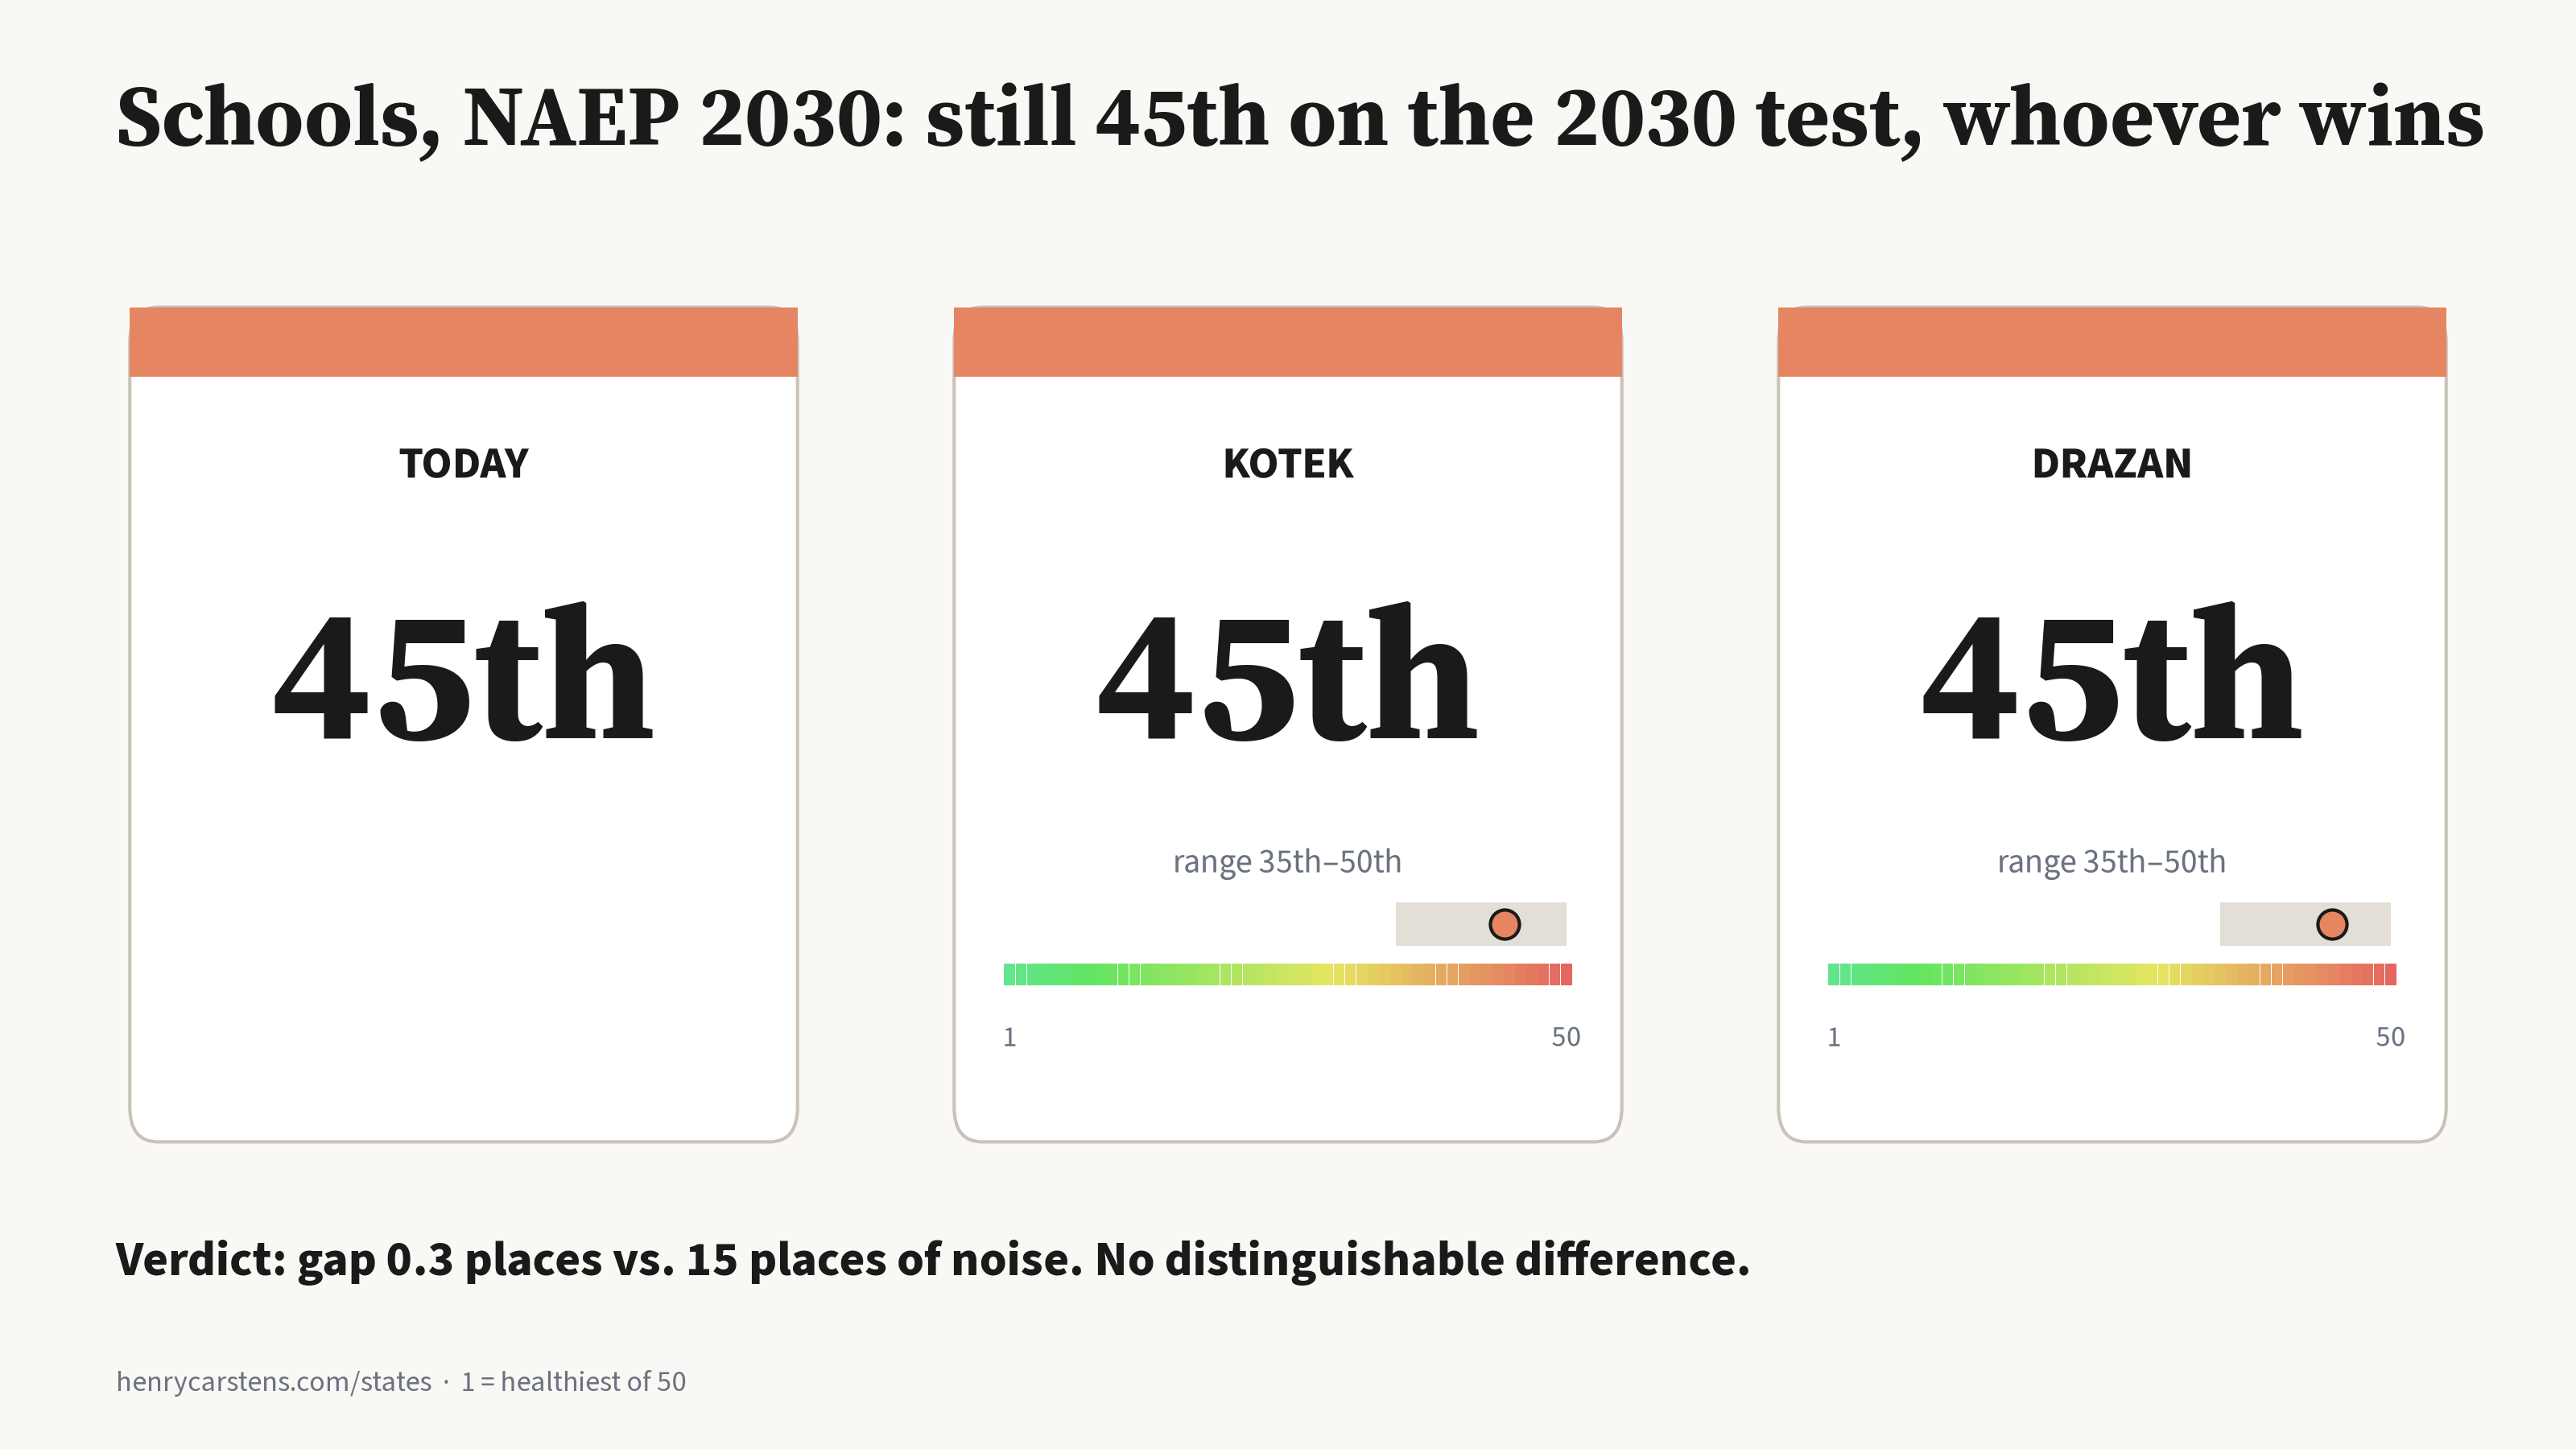Click the 1 scale label under Drazan's bar
The width and height of the screenshot is (2576, 1449).
1834,1037
